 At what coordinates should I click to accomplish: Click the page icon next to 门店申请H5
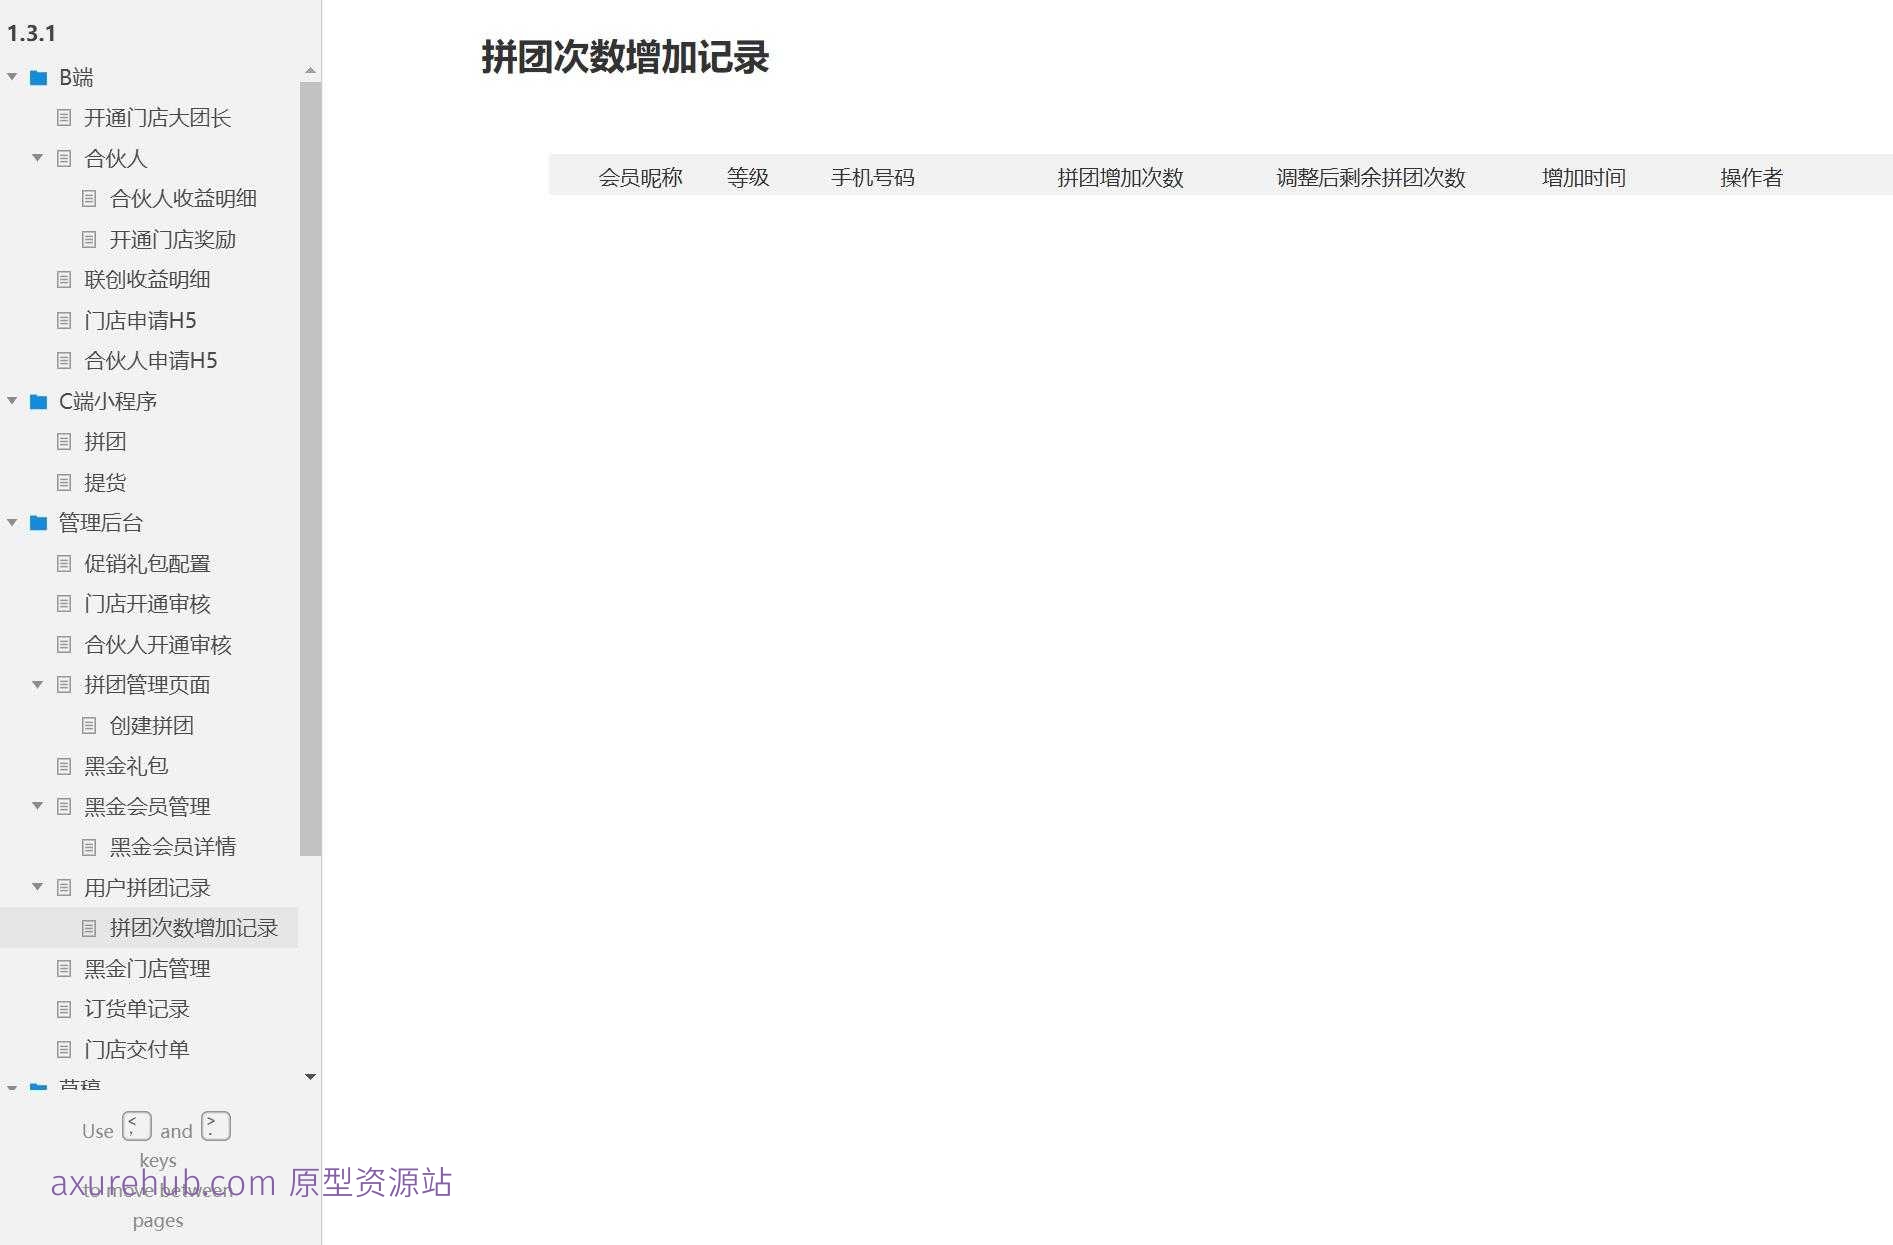click(x=64, y=320)
